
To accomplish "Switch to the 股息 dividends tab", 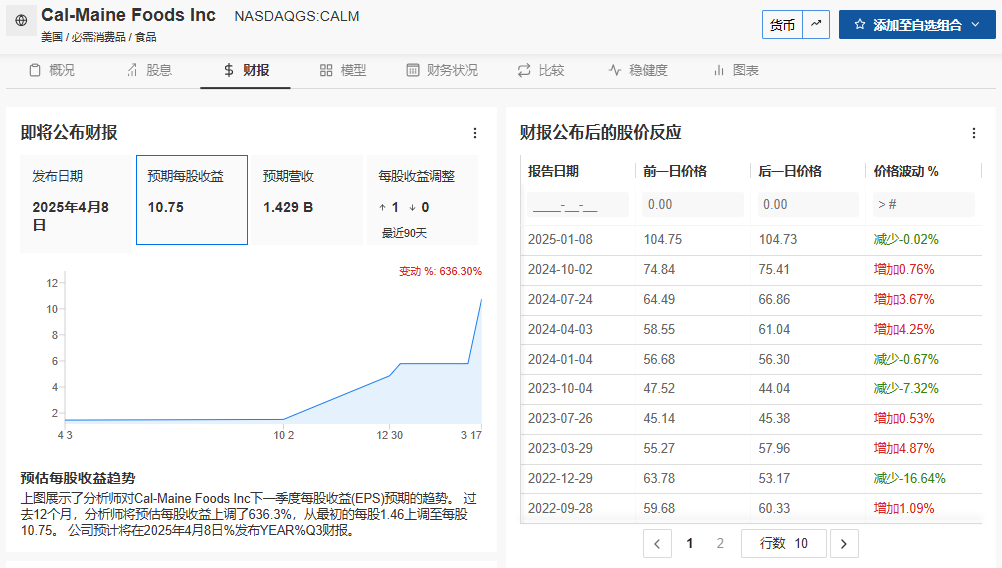I will click(x=149, y=70).
